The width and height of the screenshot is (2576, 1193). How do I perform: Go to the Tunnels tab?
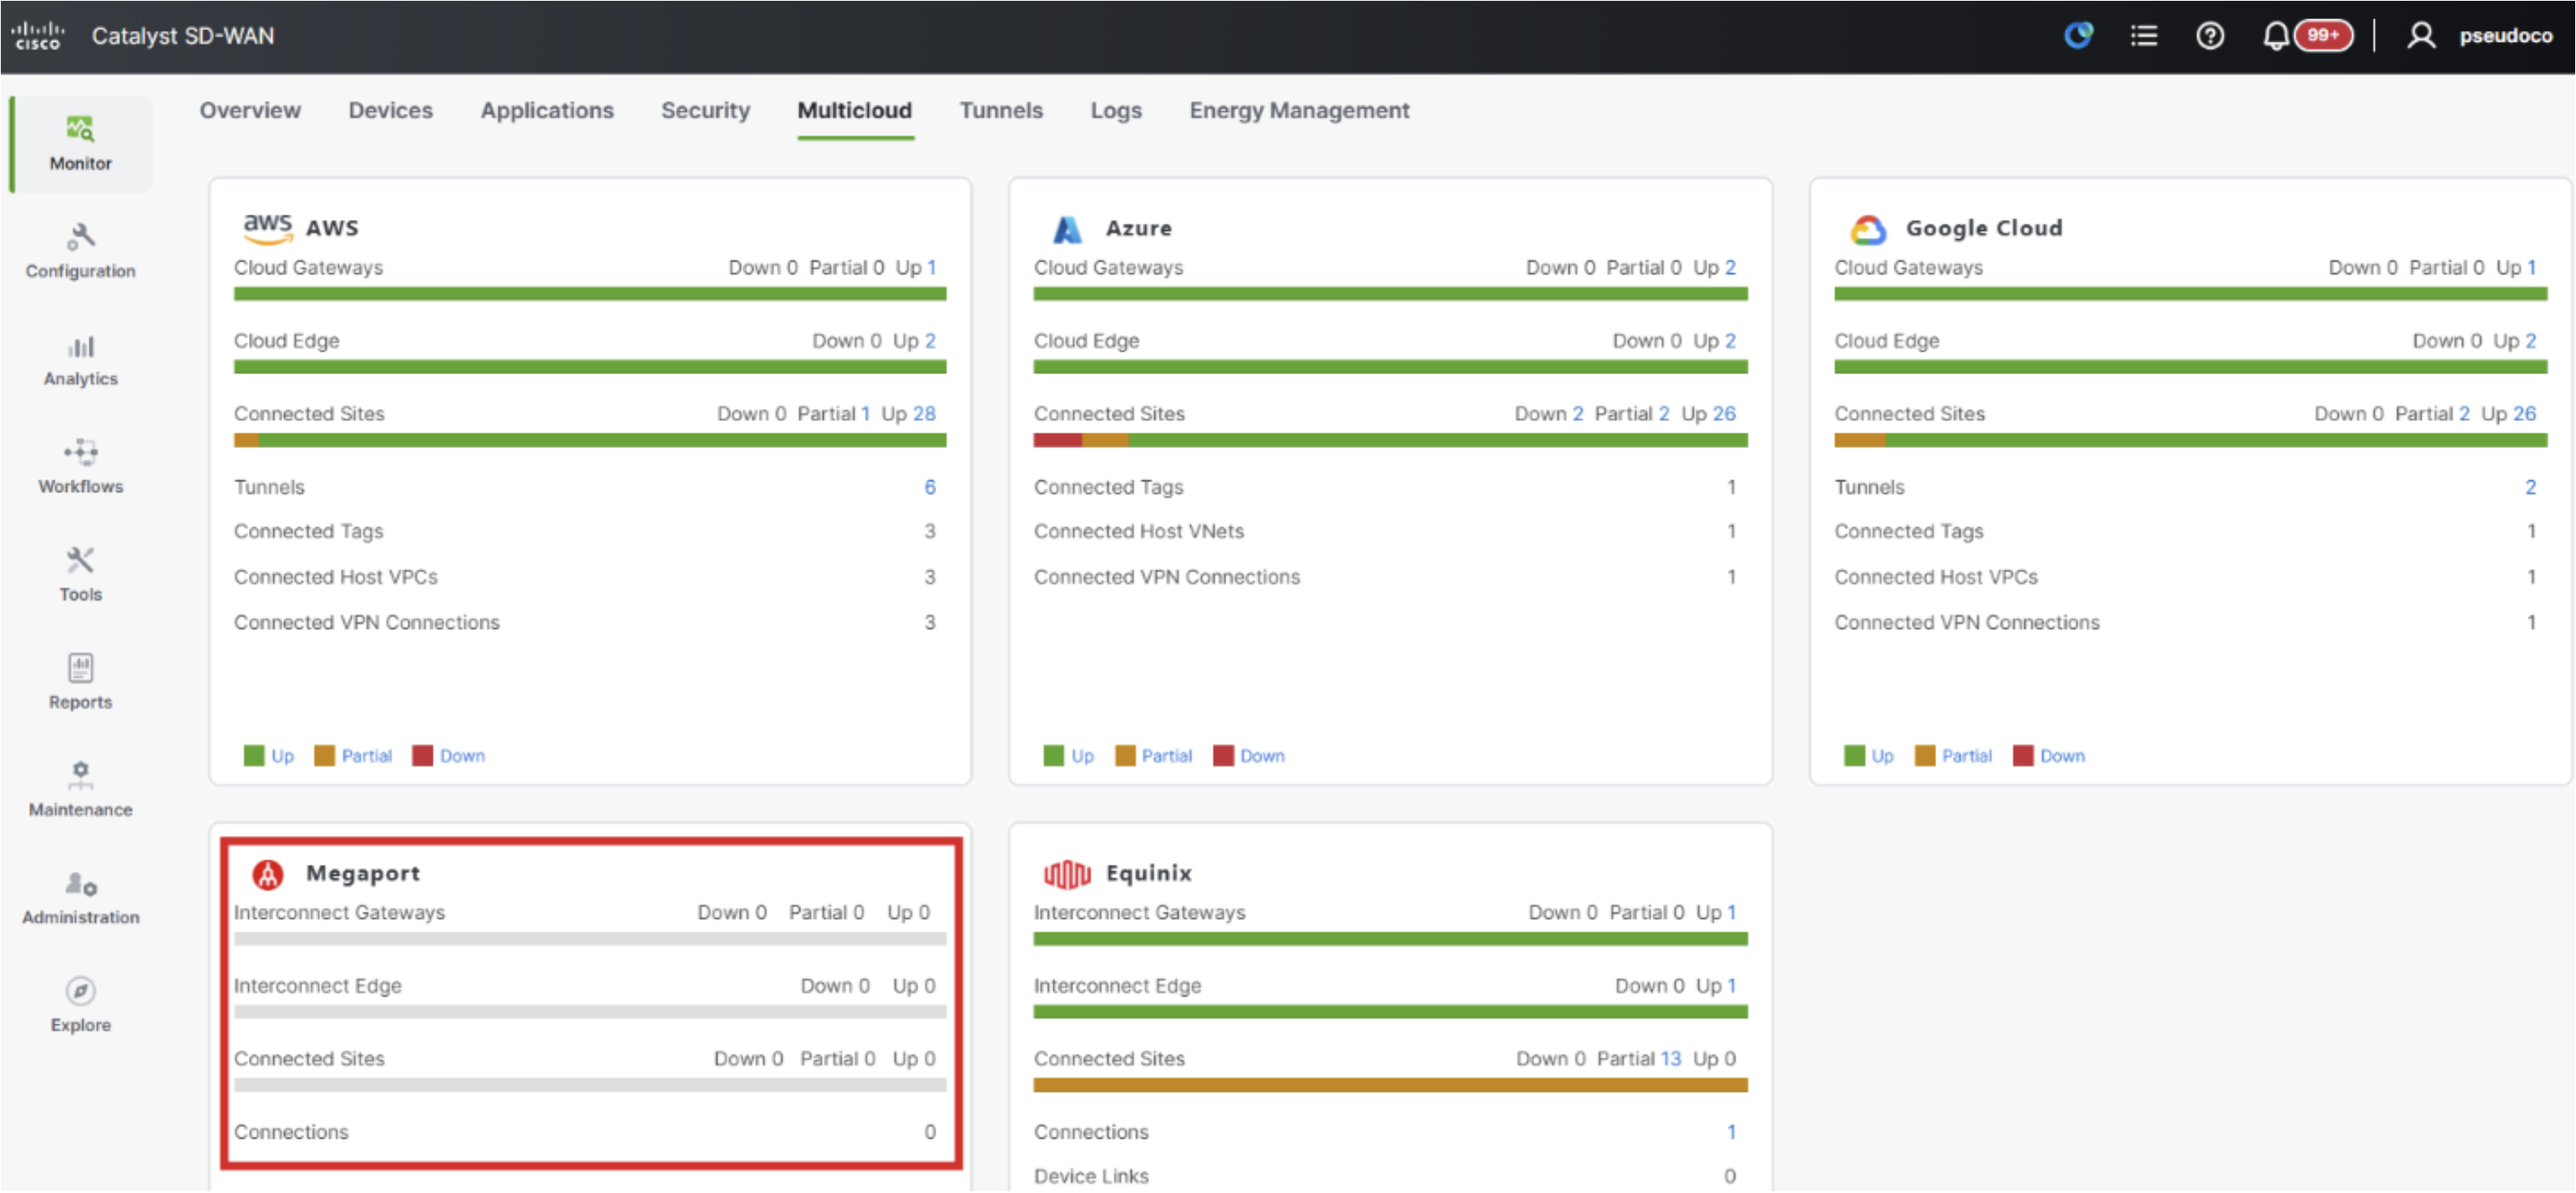point(1001,110)
